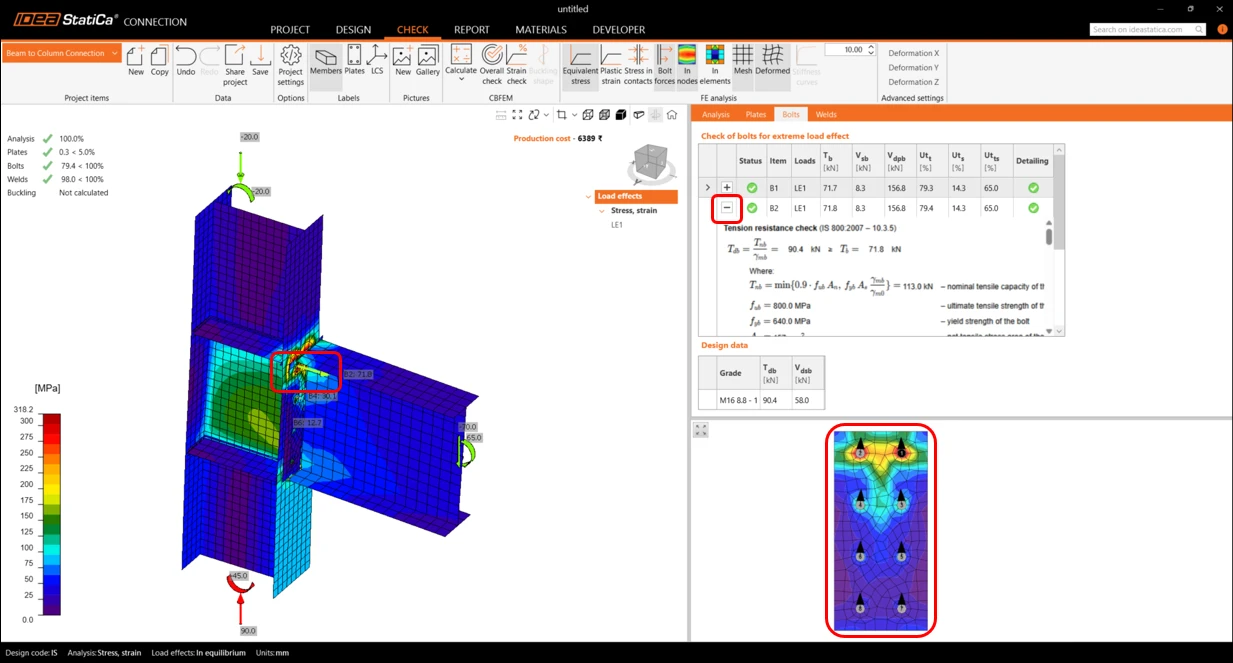Collapse the Stress, strain tree node
This screenshot has width=1233, height=663.
coord(602,211)
